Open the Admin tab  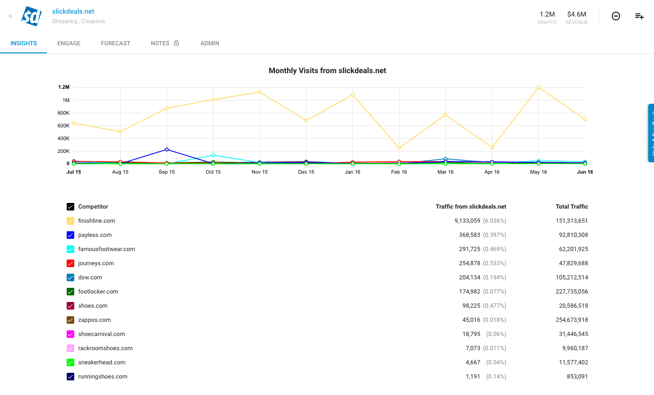click(x=210, y=43)
